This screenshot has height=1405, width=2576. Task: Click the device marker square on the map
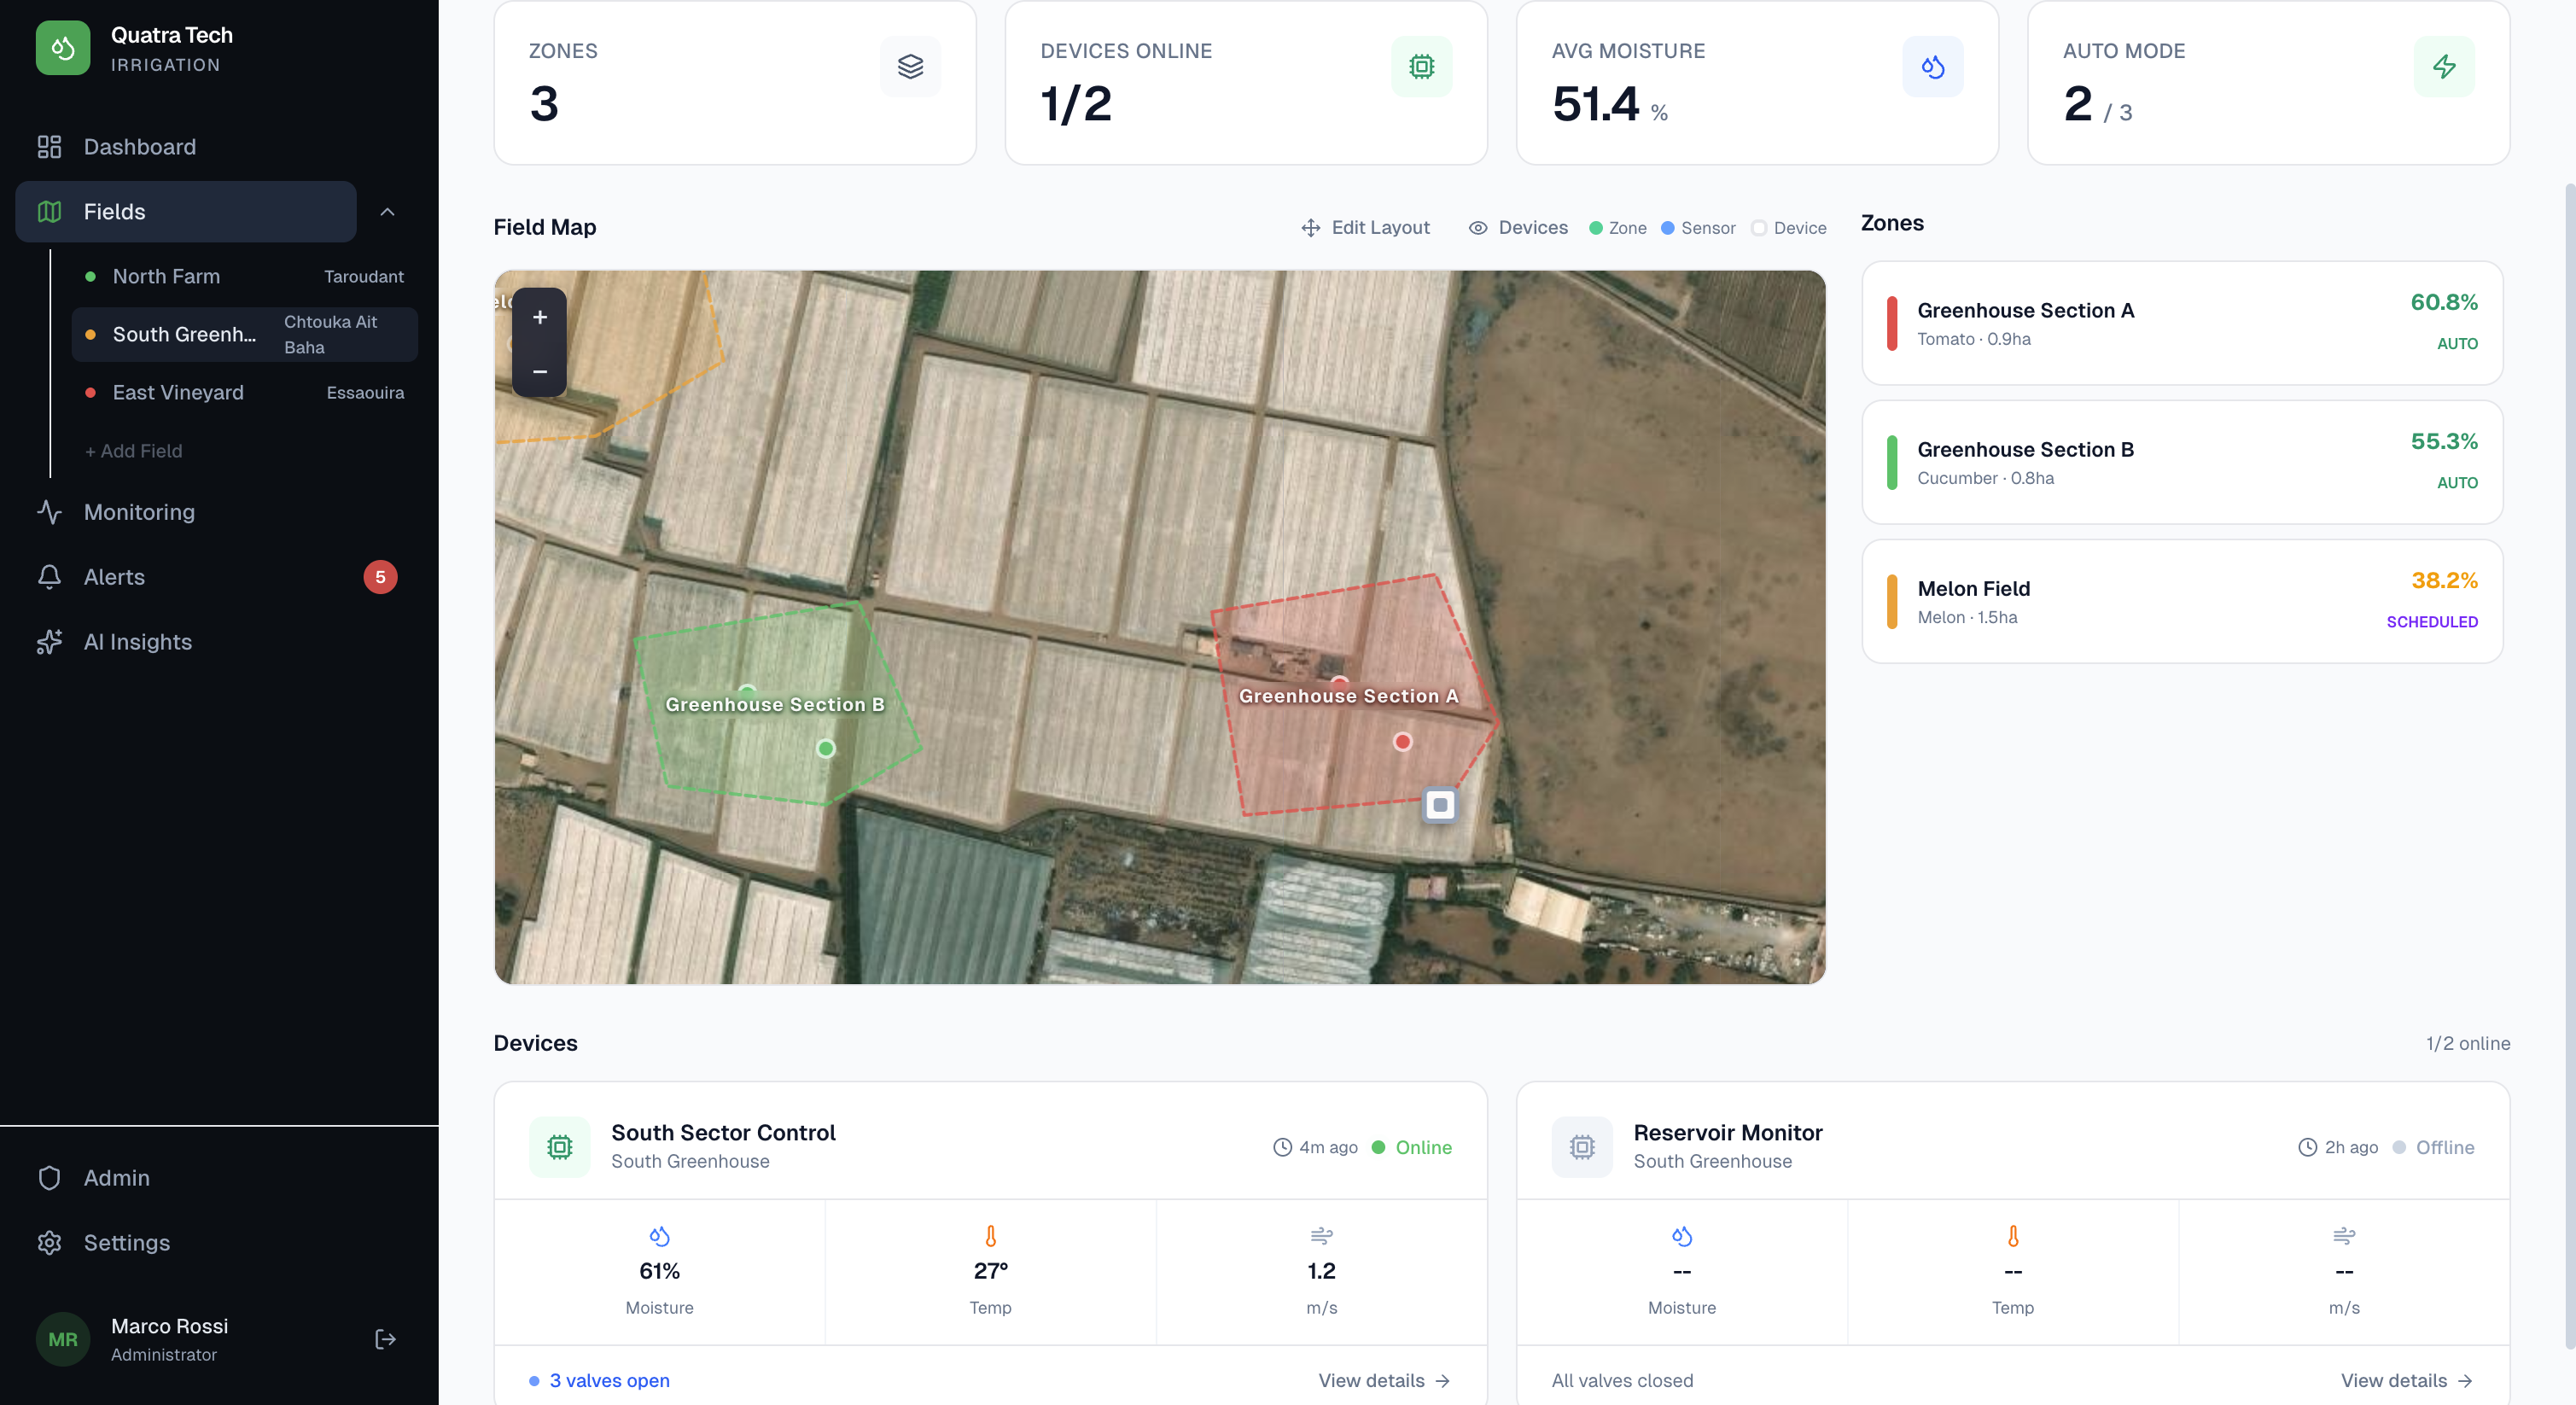point(1439,805)
